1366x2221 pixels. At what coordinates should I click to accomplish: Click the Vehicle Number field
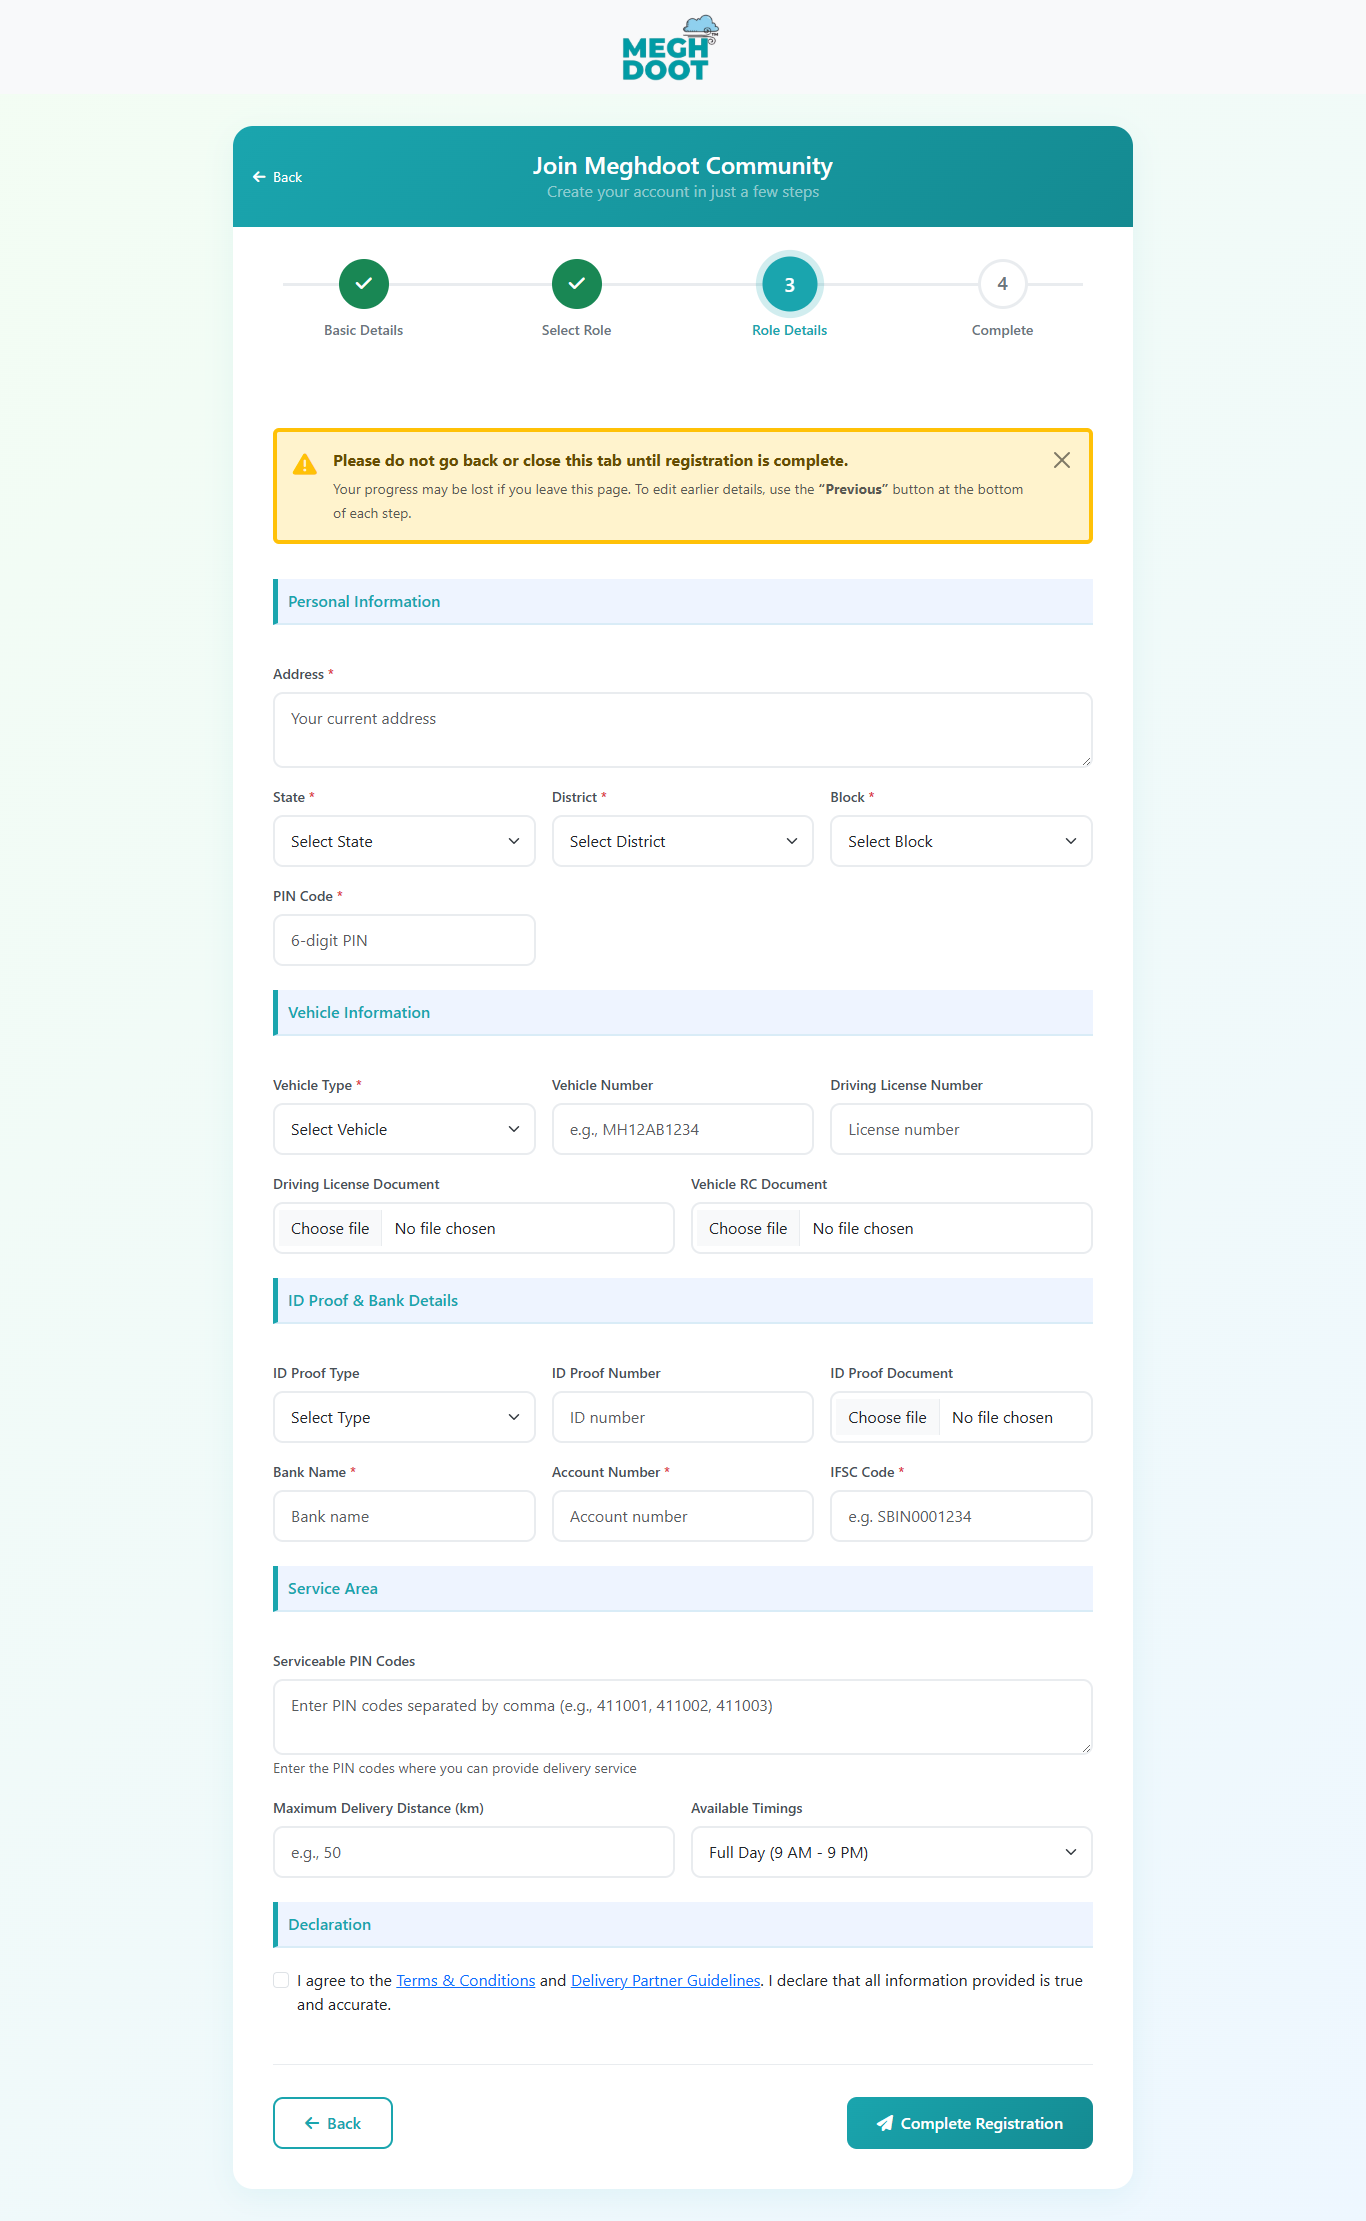point(683,1129)
